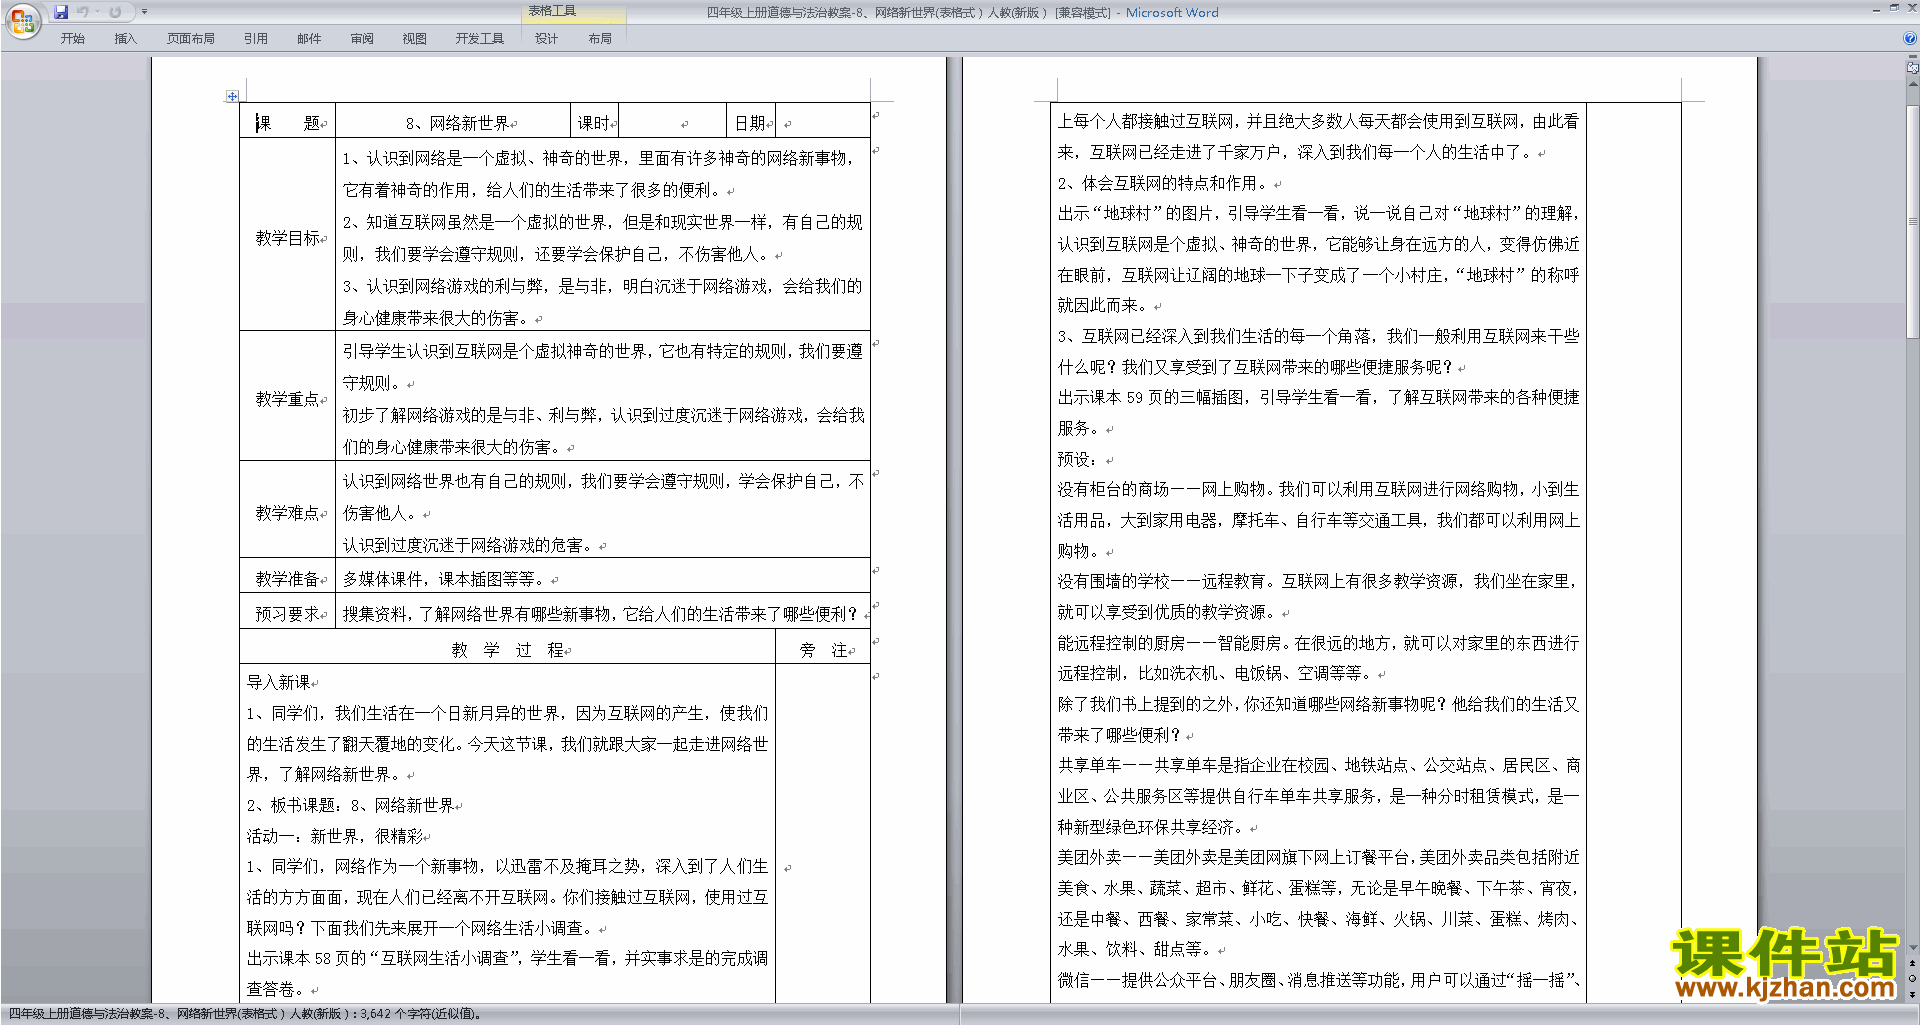The height and width of the screenshot is (1025, 1920).
Task: Click the split-window handle above scrollbar
Action: pyautogui.click(x=1913, y=58)
